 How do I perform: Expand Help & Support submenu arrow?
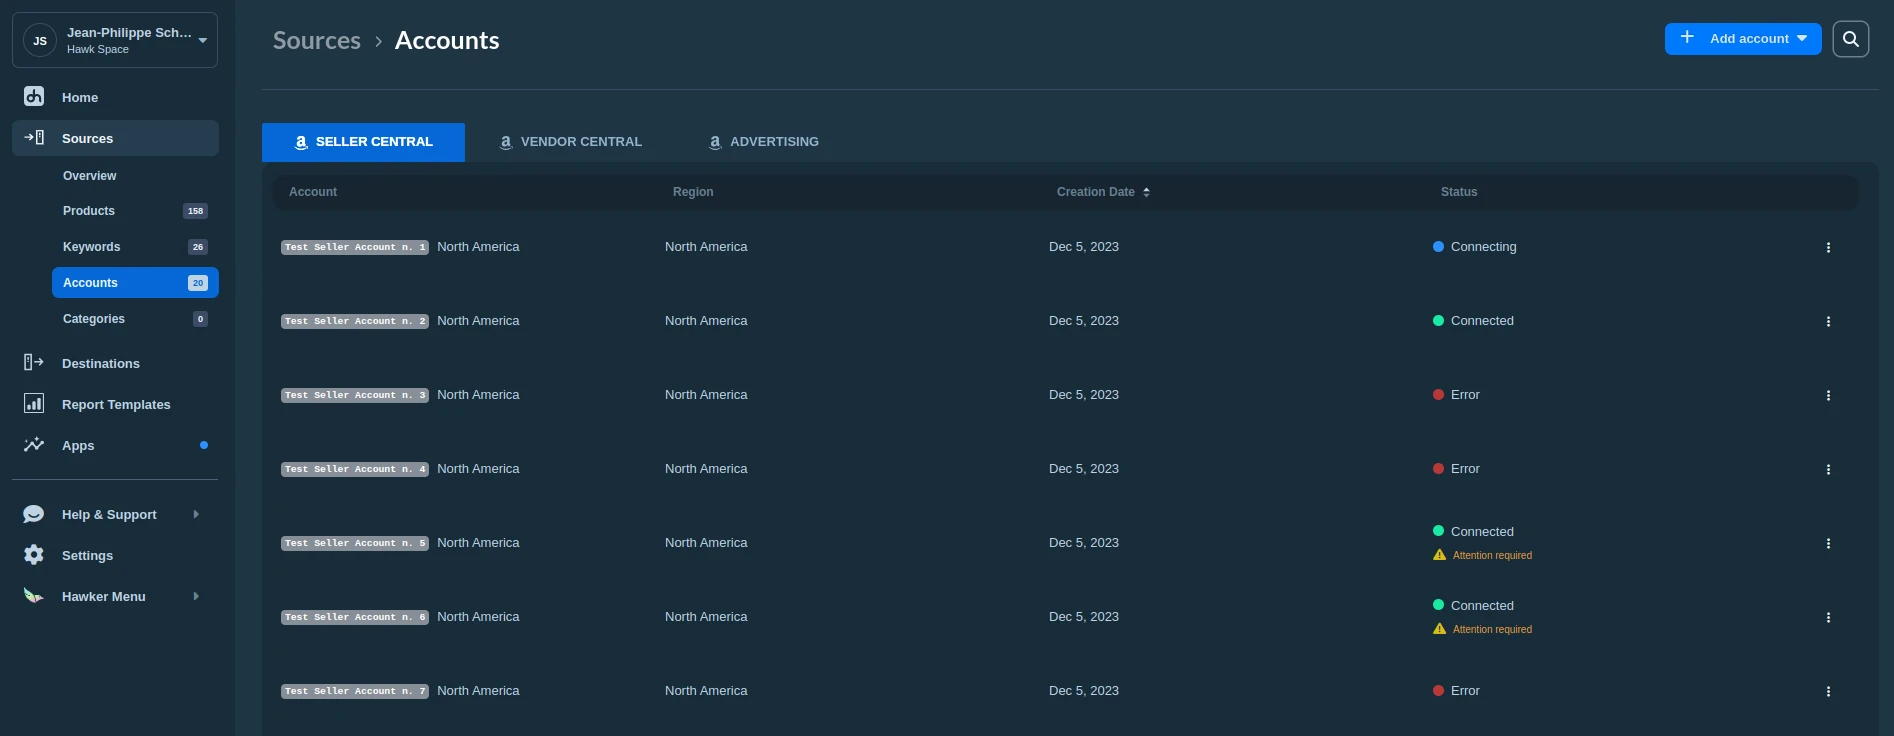point(196,514)
